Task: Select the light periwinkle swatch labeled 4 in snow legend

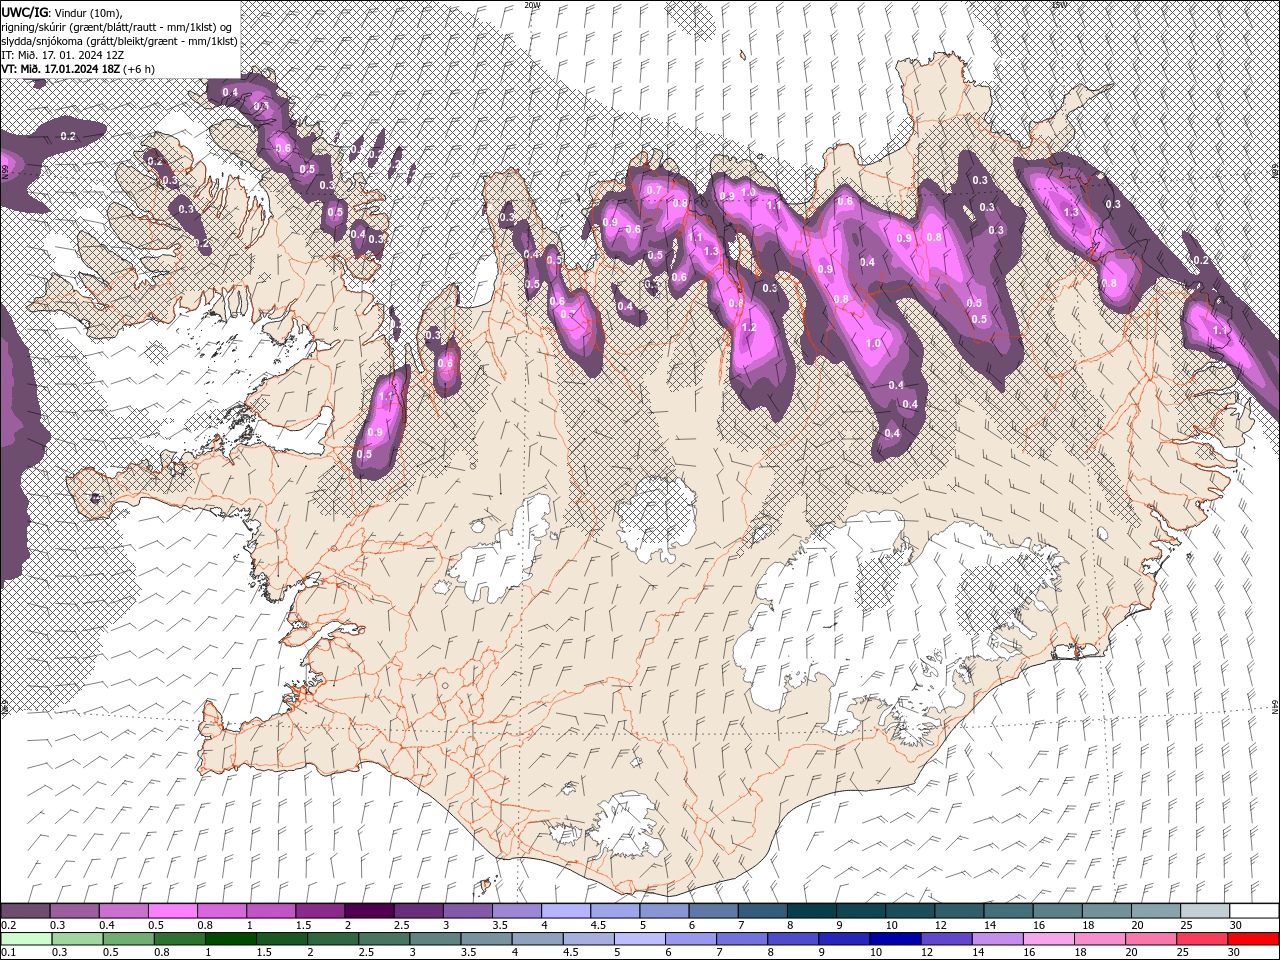Action: click(566, 911)
